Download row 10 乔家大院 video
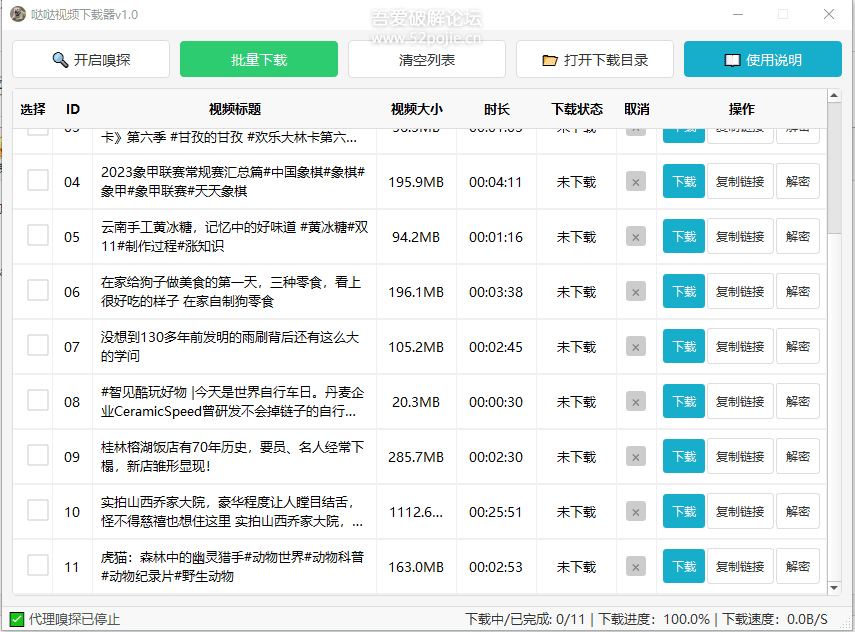The width and height of the screenshot is (855, 632). [x=684, y=511]
